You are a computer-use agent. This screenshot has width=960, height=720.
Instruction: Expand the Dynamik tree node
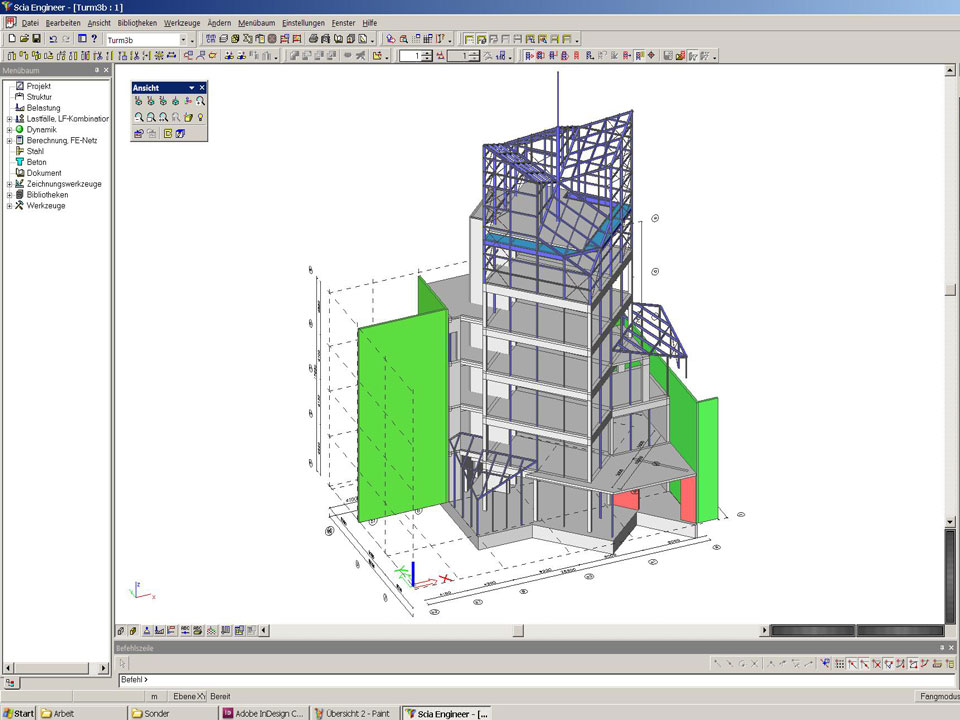pyautogui.click(x=9, y=130)
